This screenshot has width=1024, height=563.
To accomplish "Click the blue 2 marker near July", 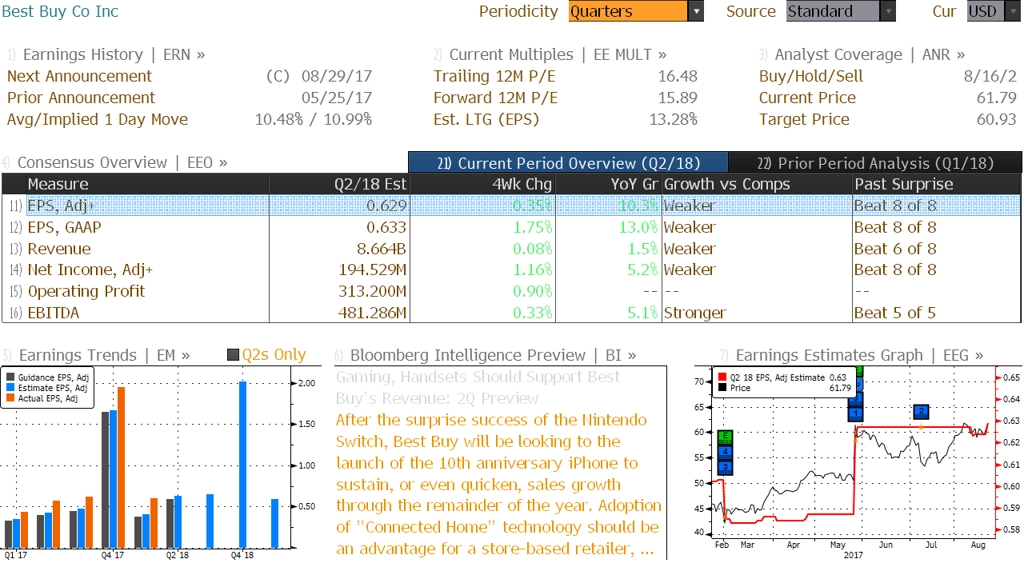I will (x=921, y=411).
